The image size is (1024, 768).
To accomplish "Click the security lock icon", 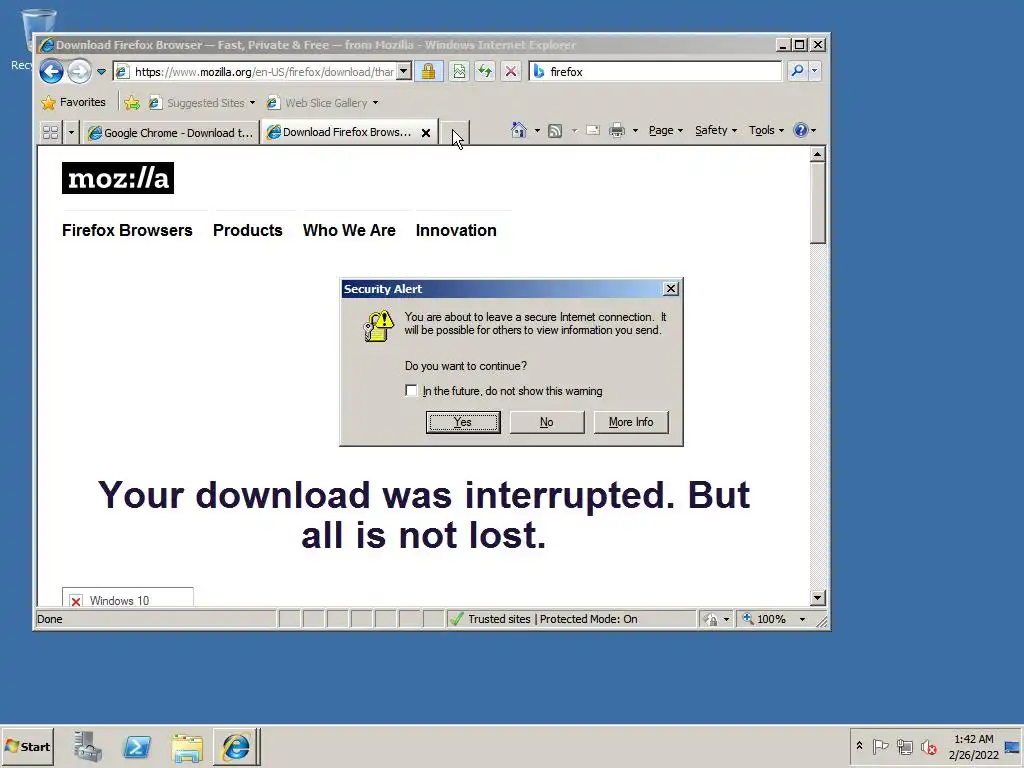I will click(428, 71).
